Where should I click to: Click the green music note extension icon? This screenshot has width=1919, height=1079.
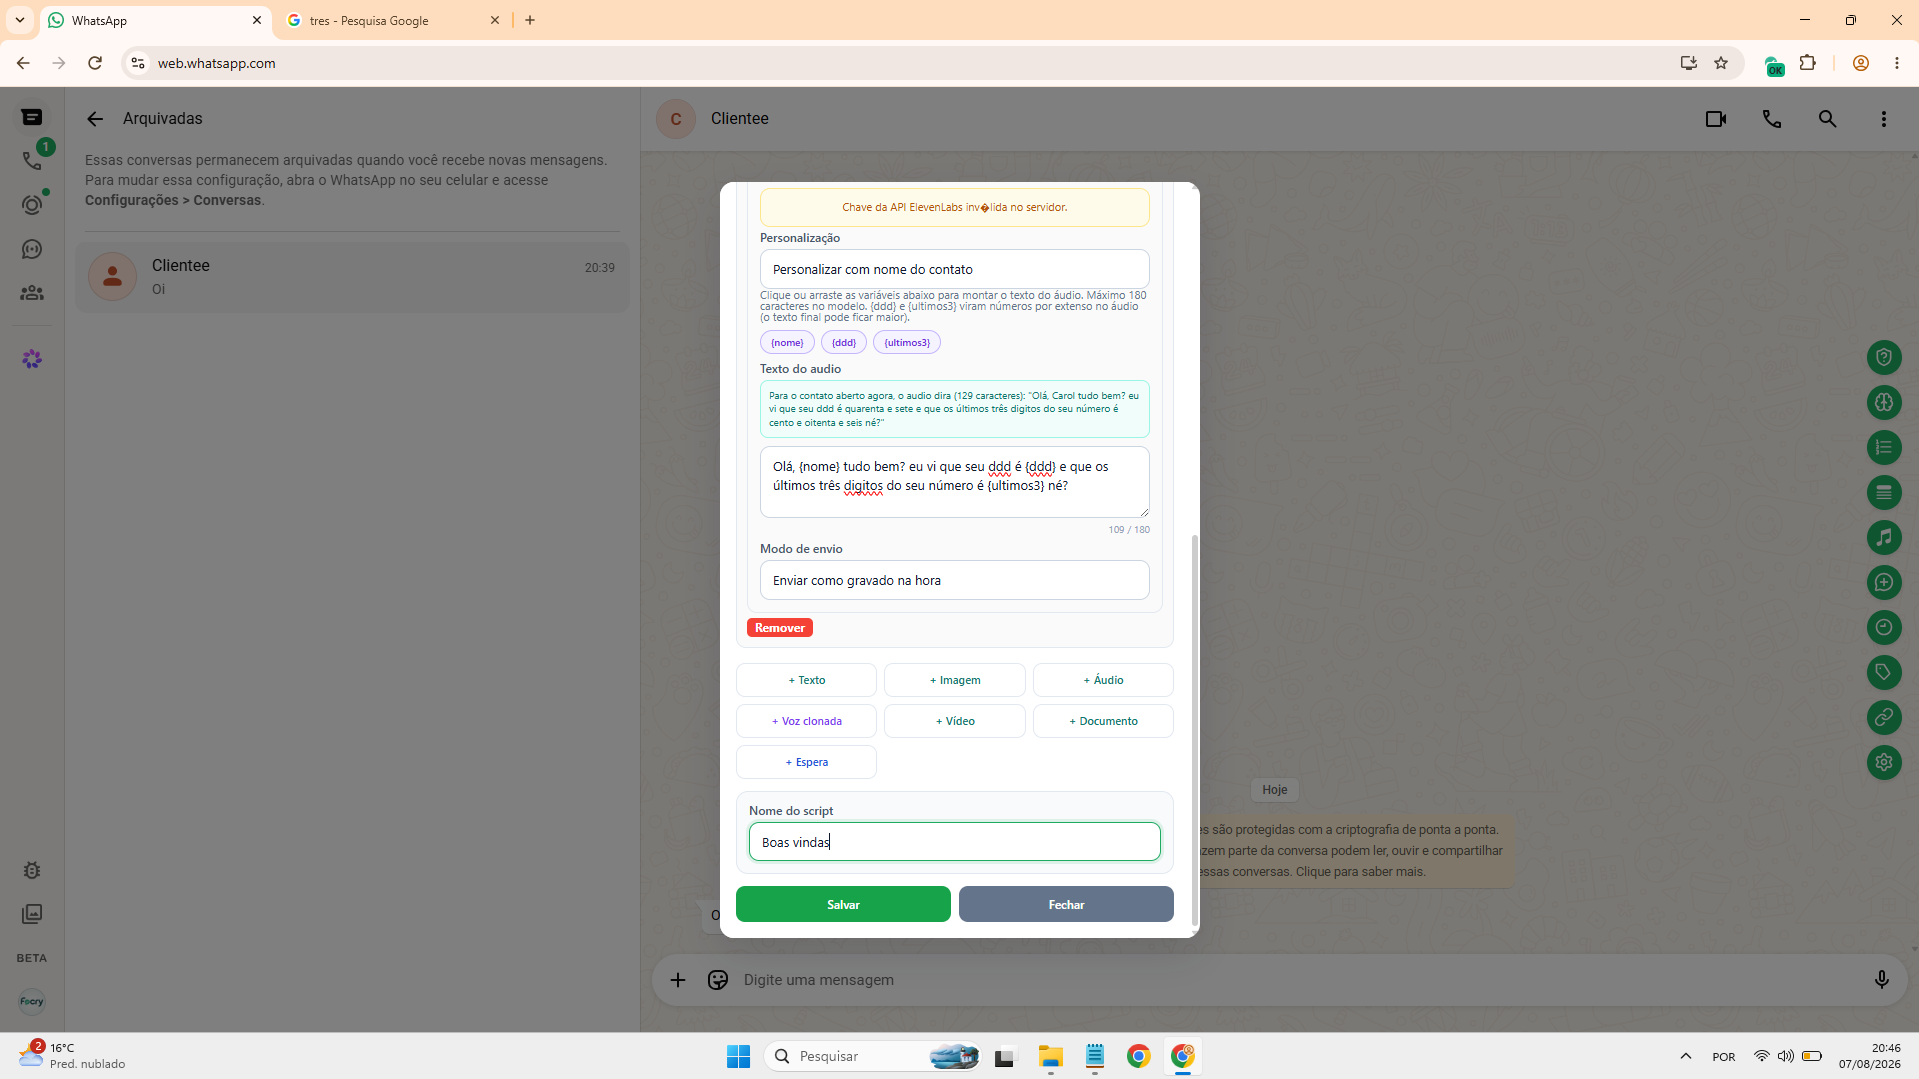1884,537
